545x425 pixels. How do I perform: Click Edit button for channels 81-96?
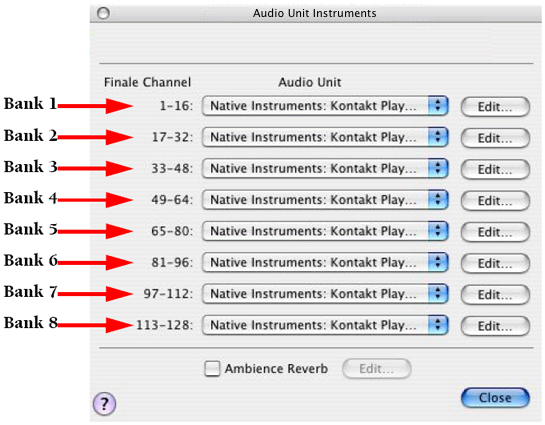coord(495,263)
